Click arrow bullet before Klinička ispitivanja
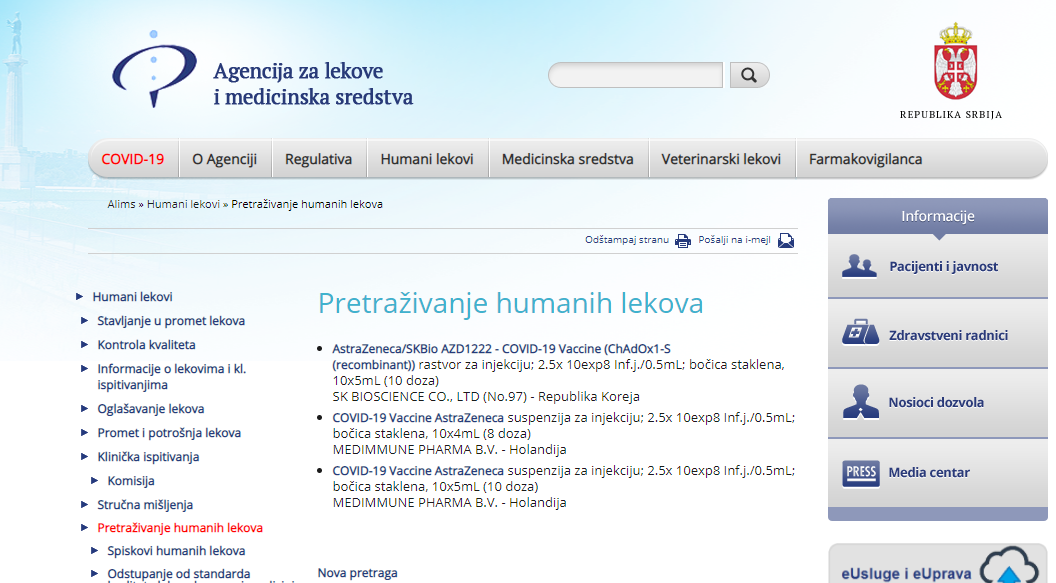 pyautogui.click(x=85, y=456)
